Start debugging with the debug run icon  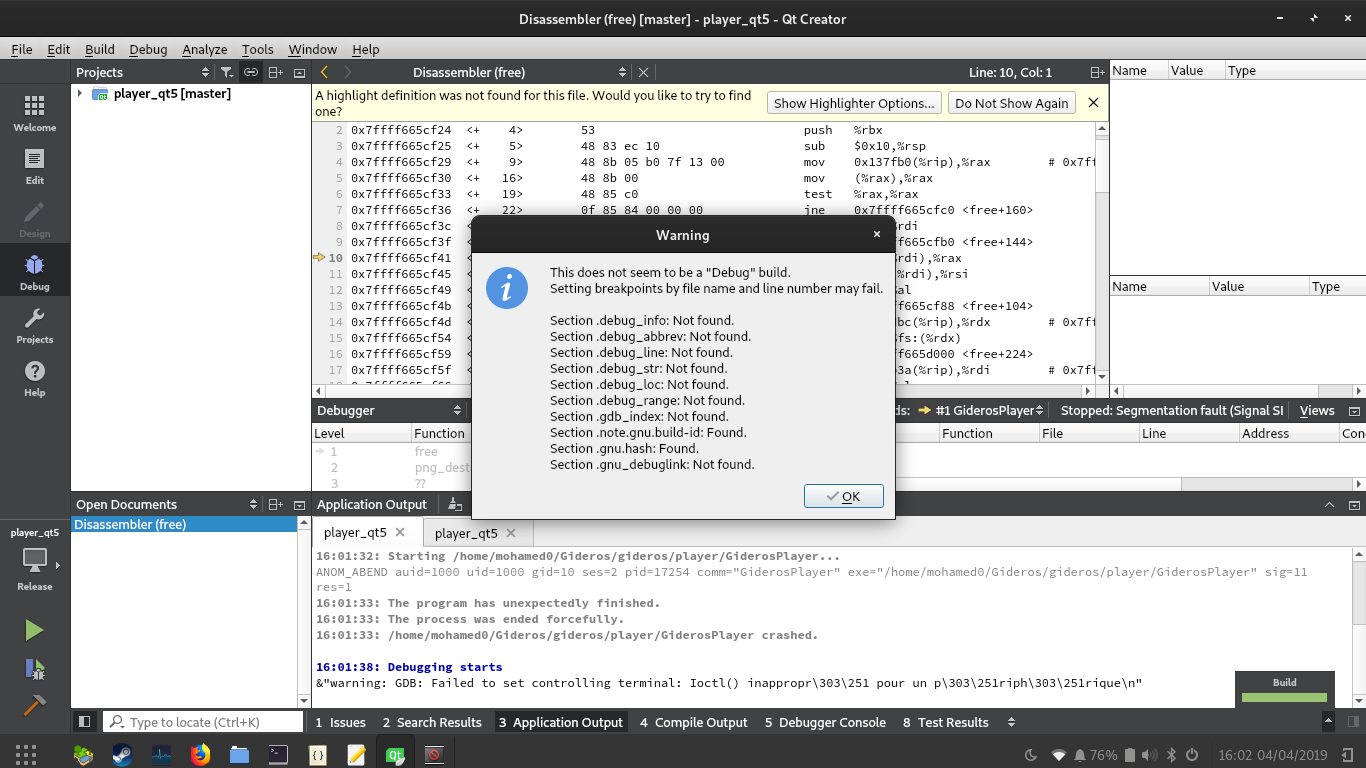click(x=34, y=668)
